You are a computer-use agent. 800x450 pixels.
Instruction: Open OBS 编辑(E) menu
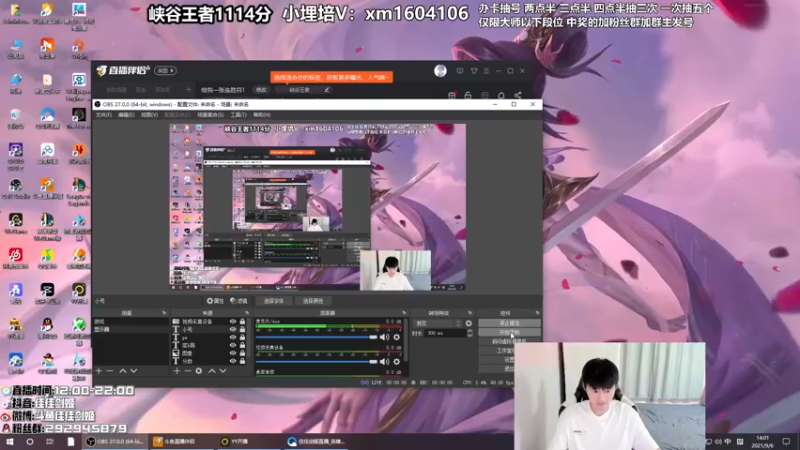[126, 115]
